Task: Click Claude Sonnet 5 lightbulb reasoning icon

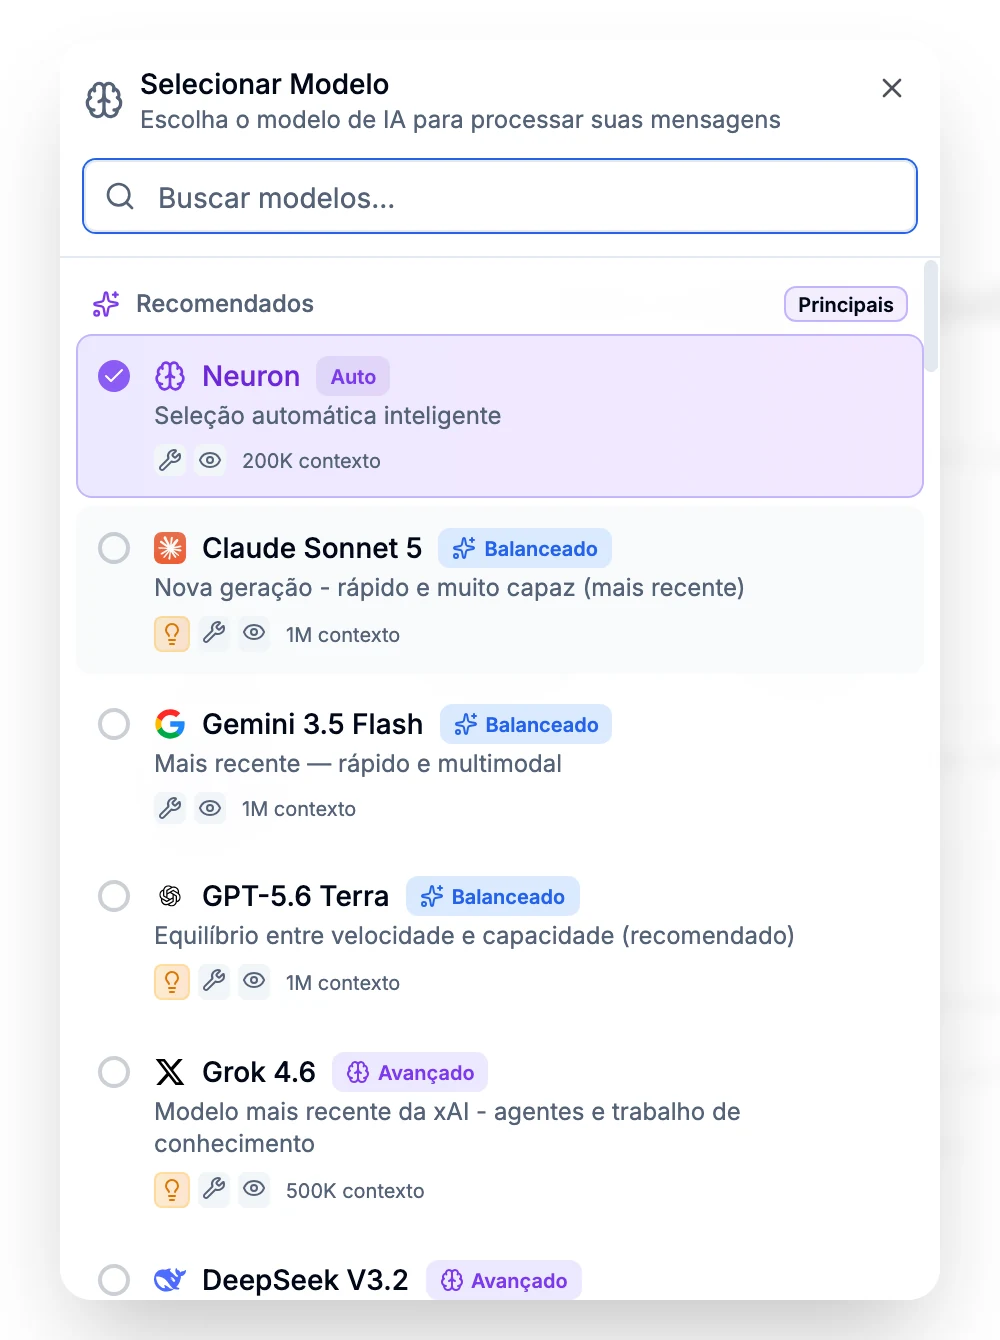Action: [172, 634]
